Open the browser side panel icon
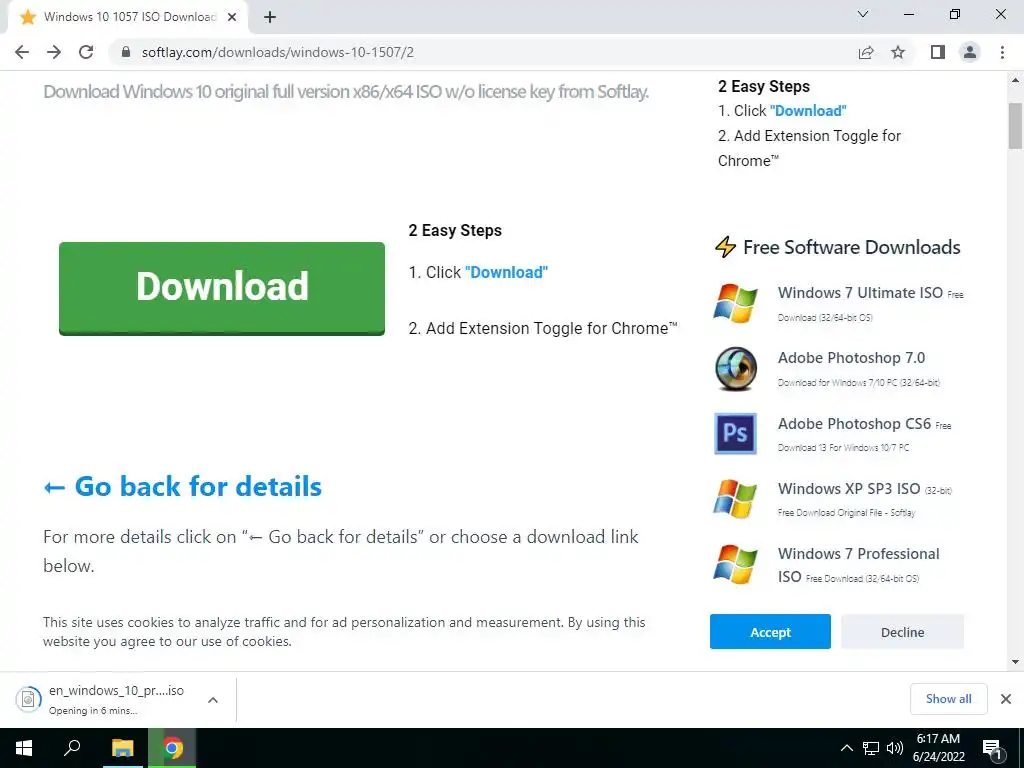This screenshot has width=1024, height=768. click(938, 52)
